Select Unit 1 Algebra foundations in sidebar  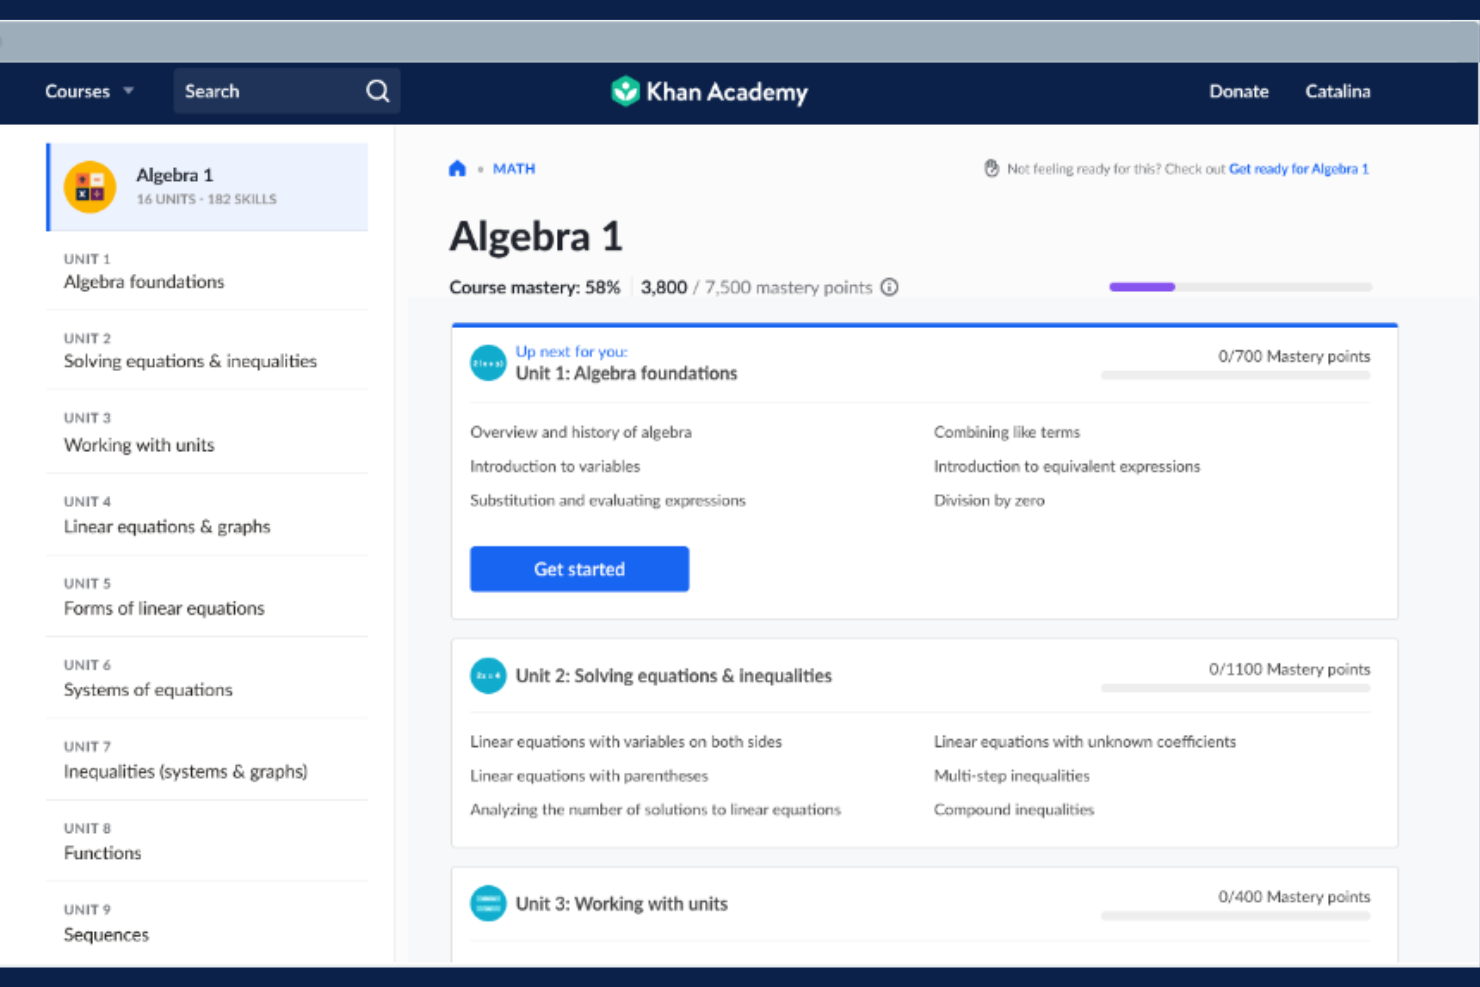(207, 271)
